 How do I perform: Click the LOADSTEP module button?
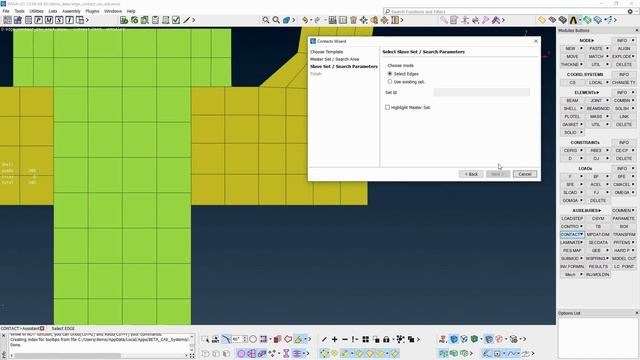572,218
